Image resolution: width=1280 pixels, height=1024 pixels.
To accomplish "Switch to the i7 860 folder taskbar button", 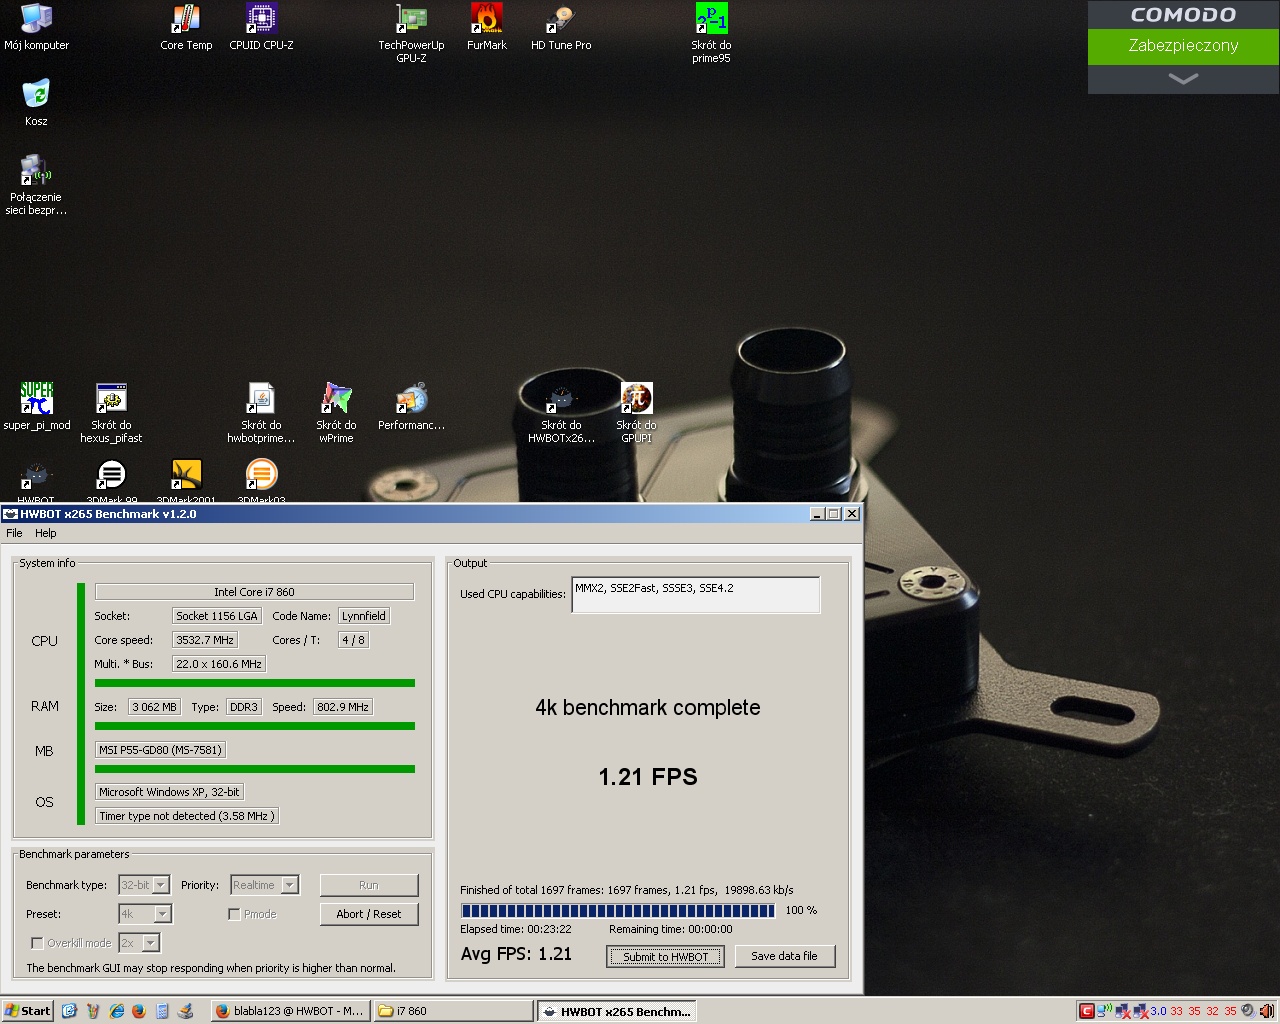I will point(453,1011).
